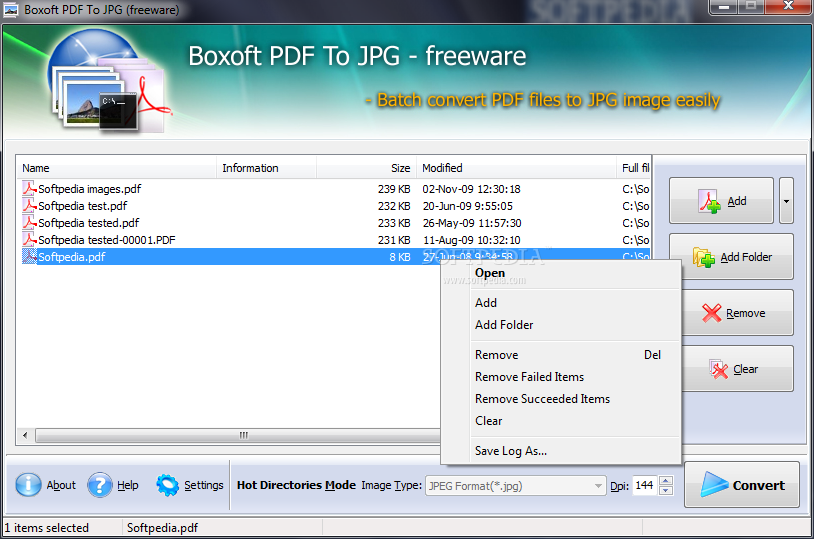Choose Clear in the context menu
The width and height of the screenshot is (814, 539).
pos(561,421)
